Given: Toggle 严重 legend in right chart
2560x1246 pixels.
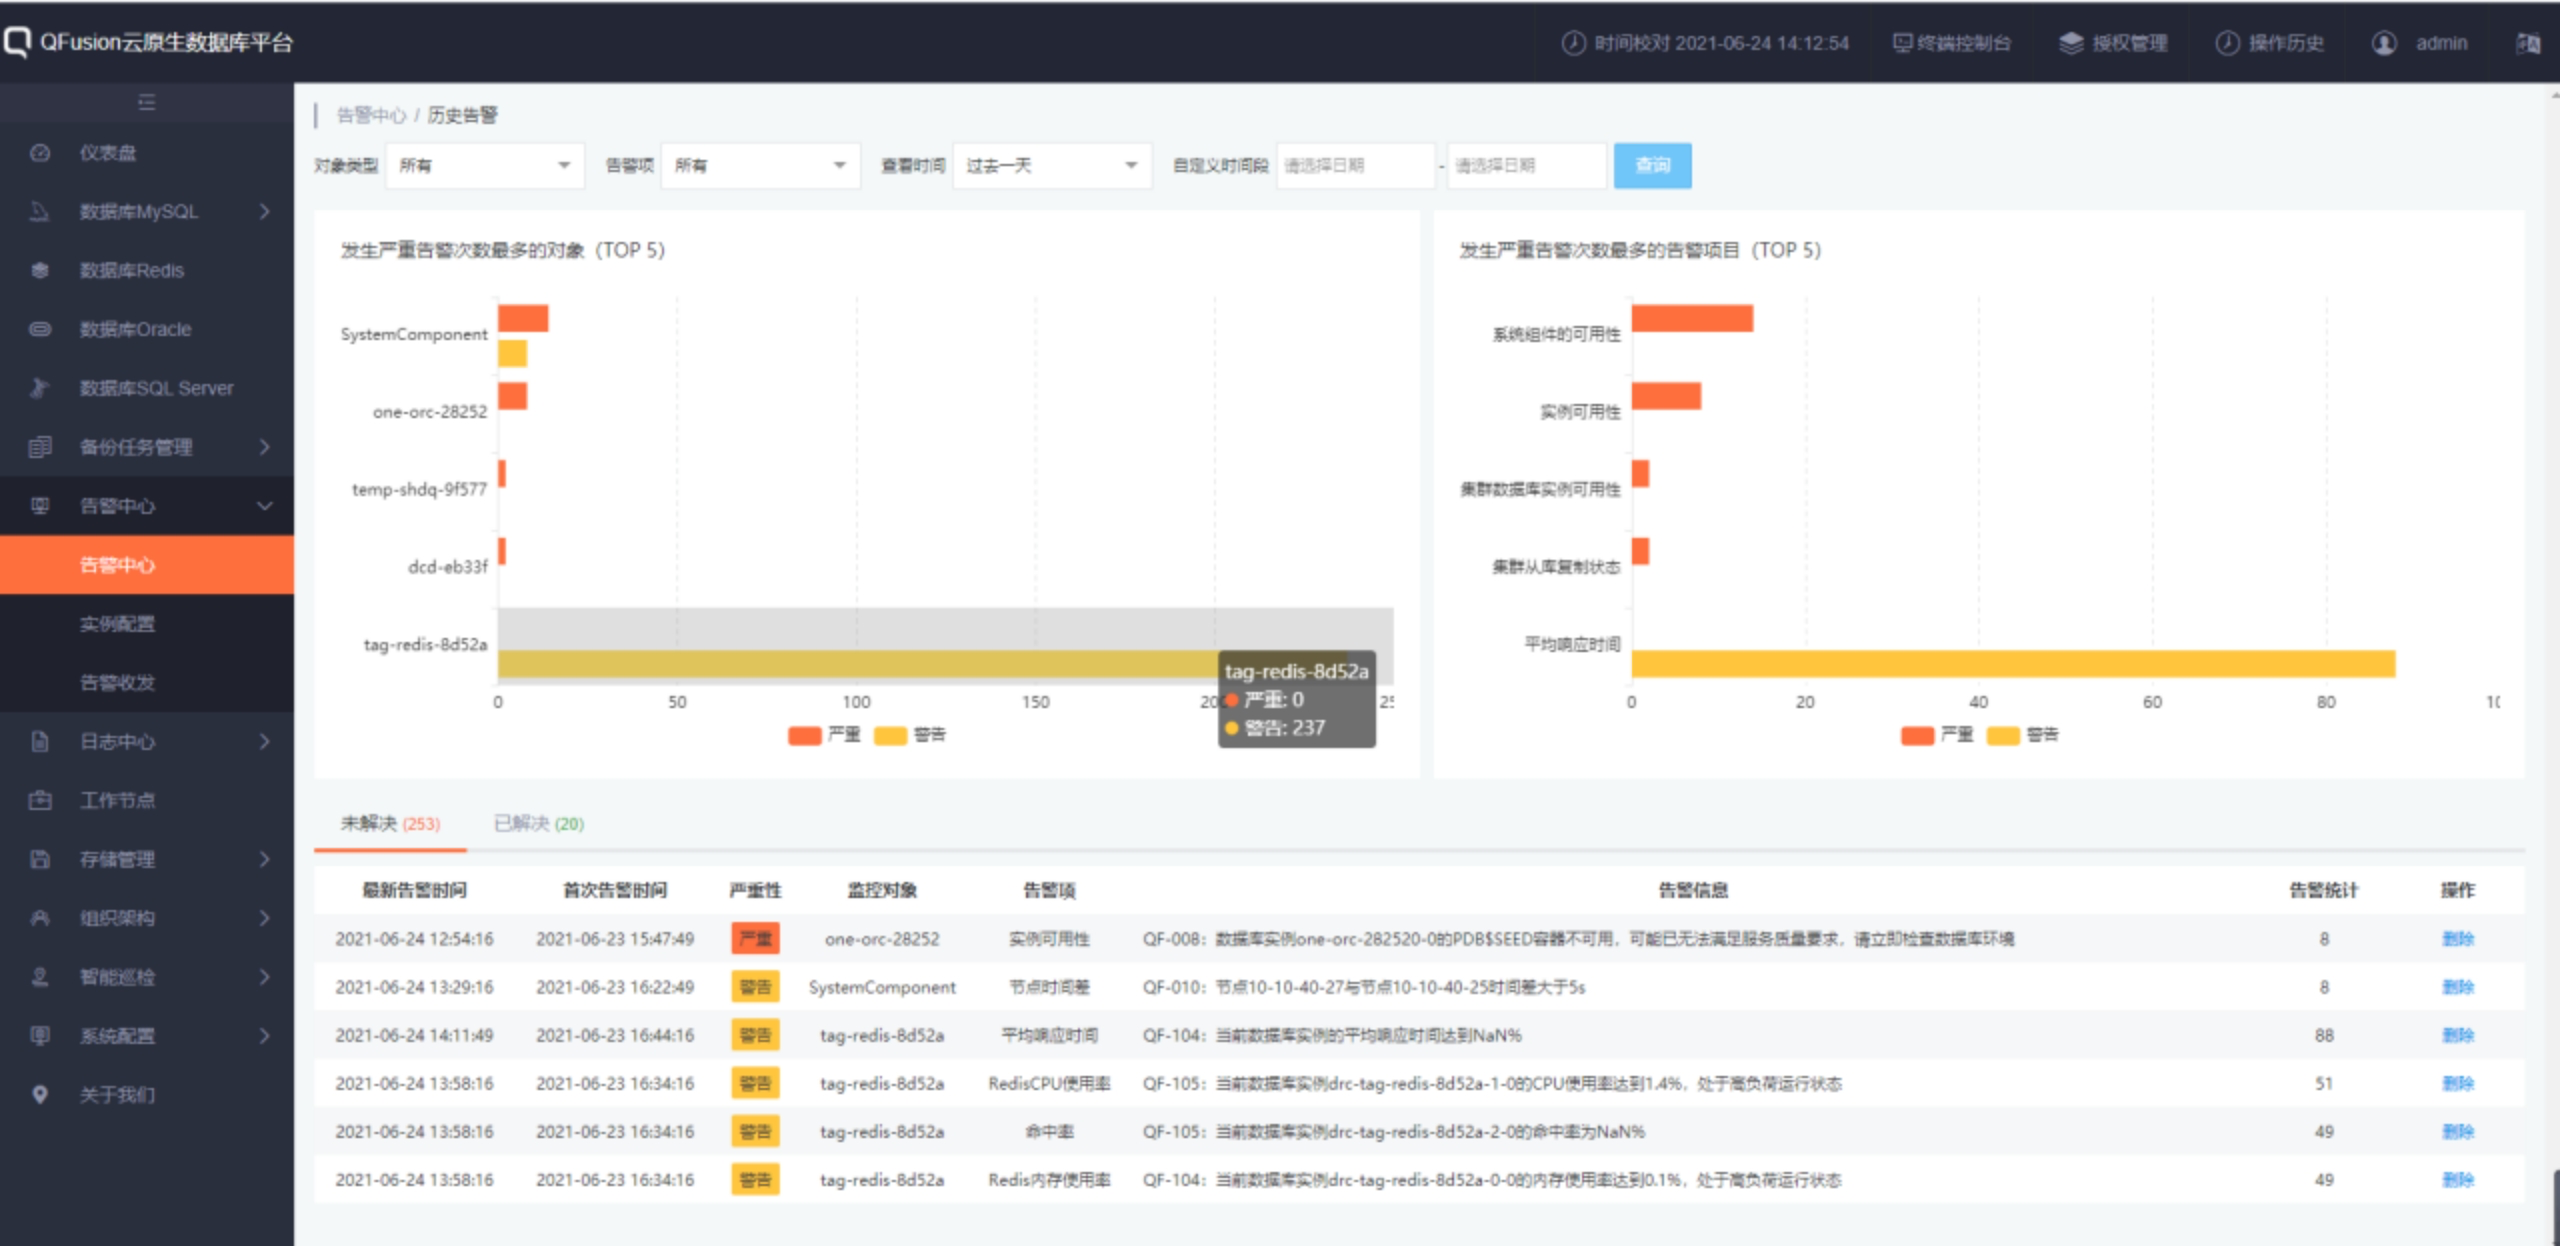Looking at the screenshot, I should click(1937, 735).
